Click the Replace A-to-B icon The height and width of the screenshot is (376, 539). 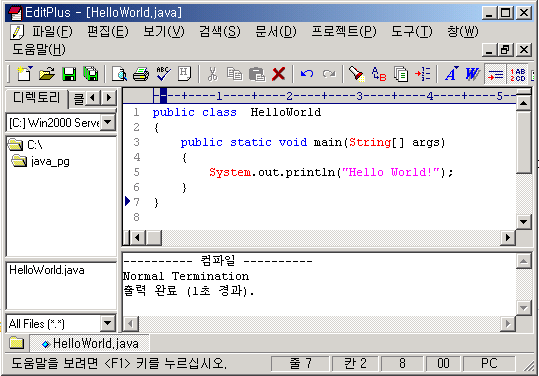click(379, 74)
